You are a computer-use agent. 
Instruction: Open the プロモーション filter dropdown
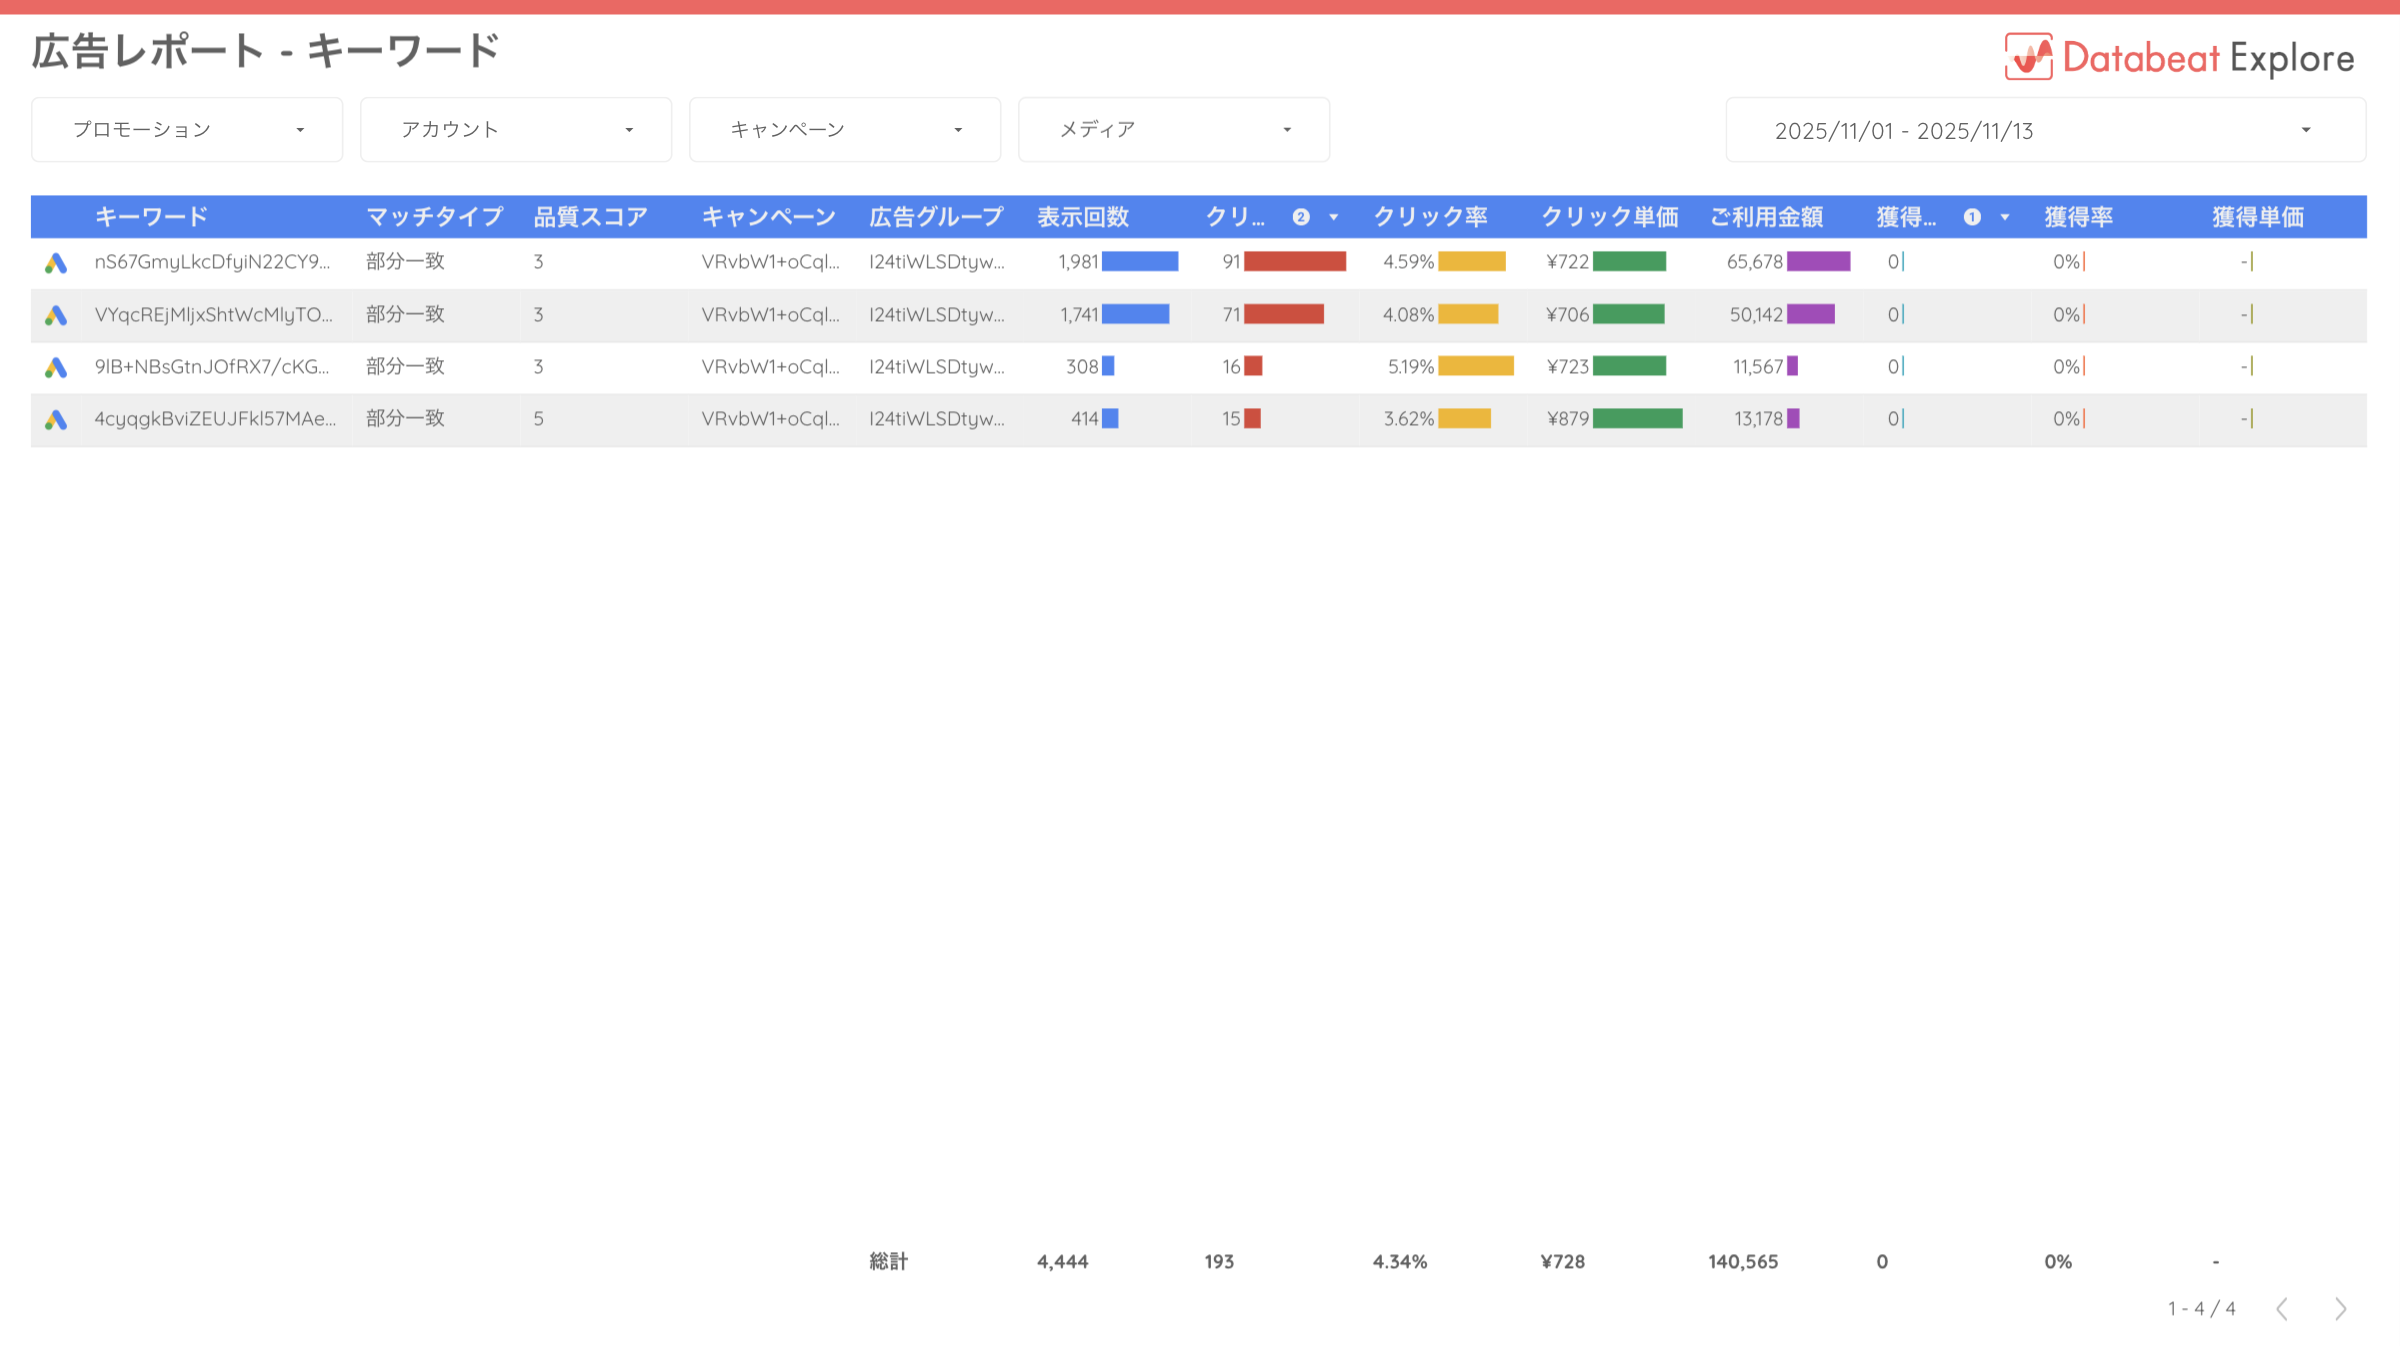click(x=187, y=130)
